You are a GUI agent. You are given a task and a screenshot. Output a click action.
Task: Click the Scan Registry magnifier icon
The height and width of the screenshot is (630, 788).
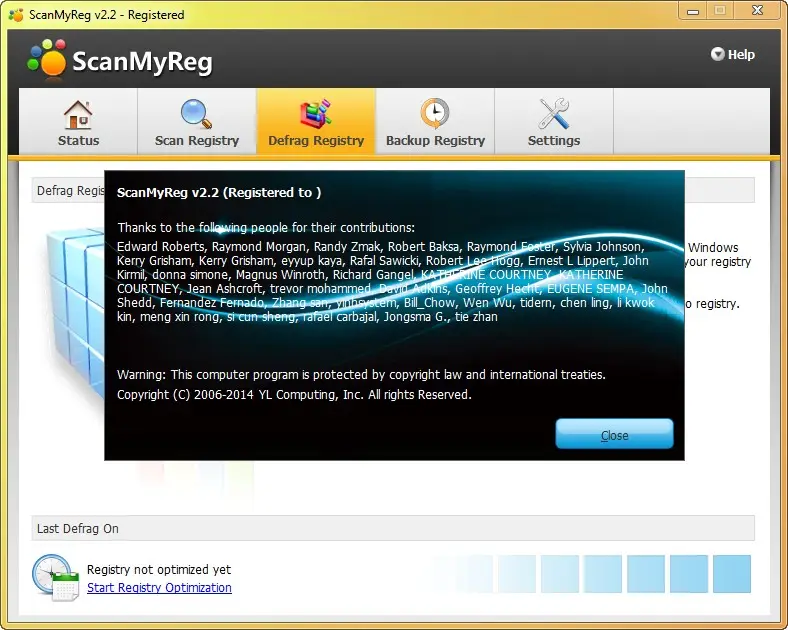(196, 114)
